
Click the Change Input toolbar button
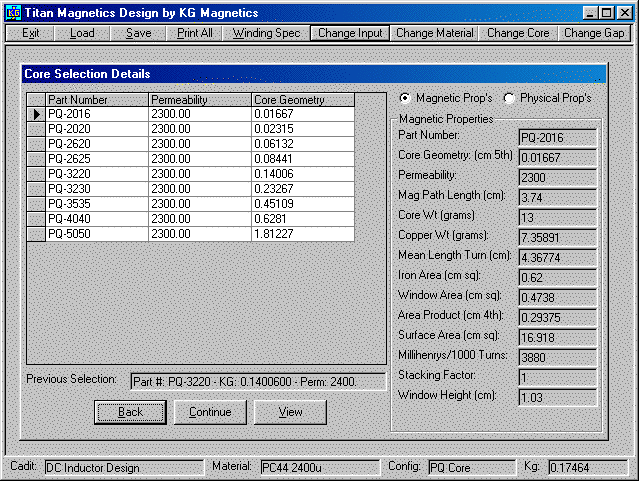pos(350,33)
